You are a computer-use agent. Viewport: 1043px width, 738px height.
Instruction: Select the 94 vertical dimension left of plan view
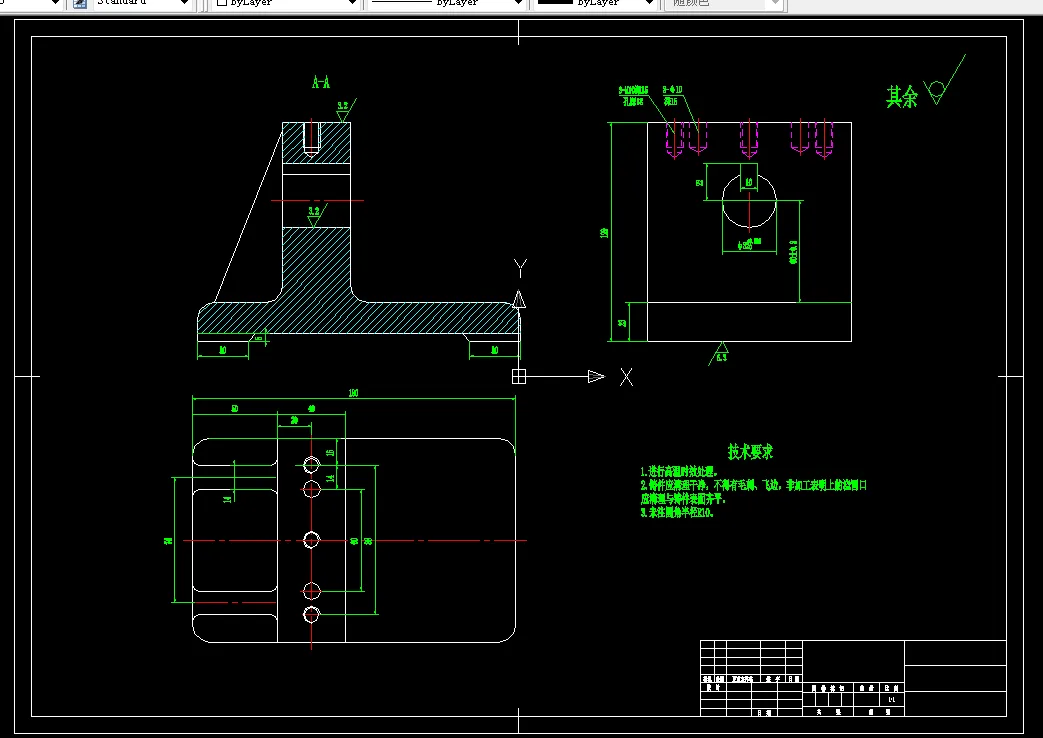coord(169,540)
